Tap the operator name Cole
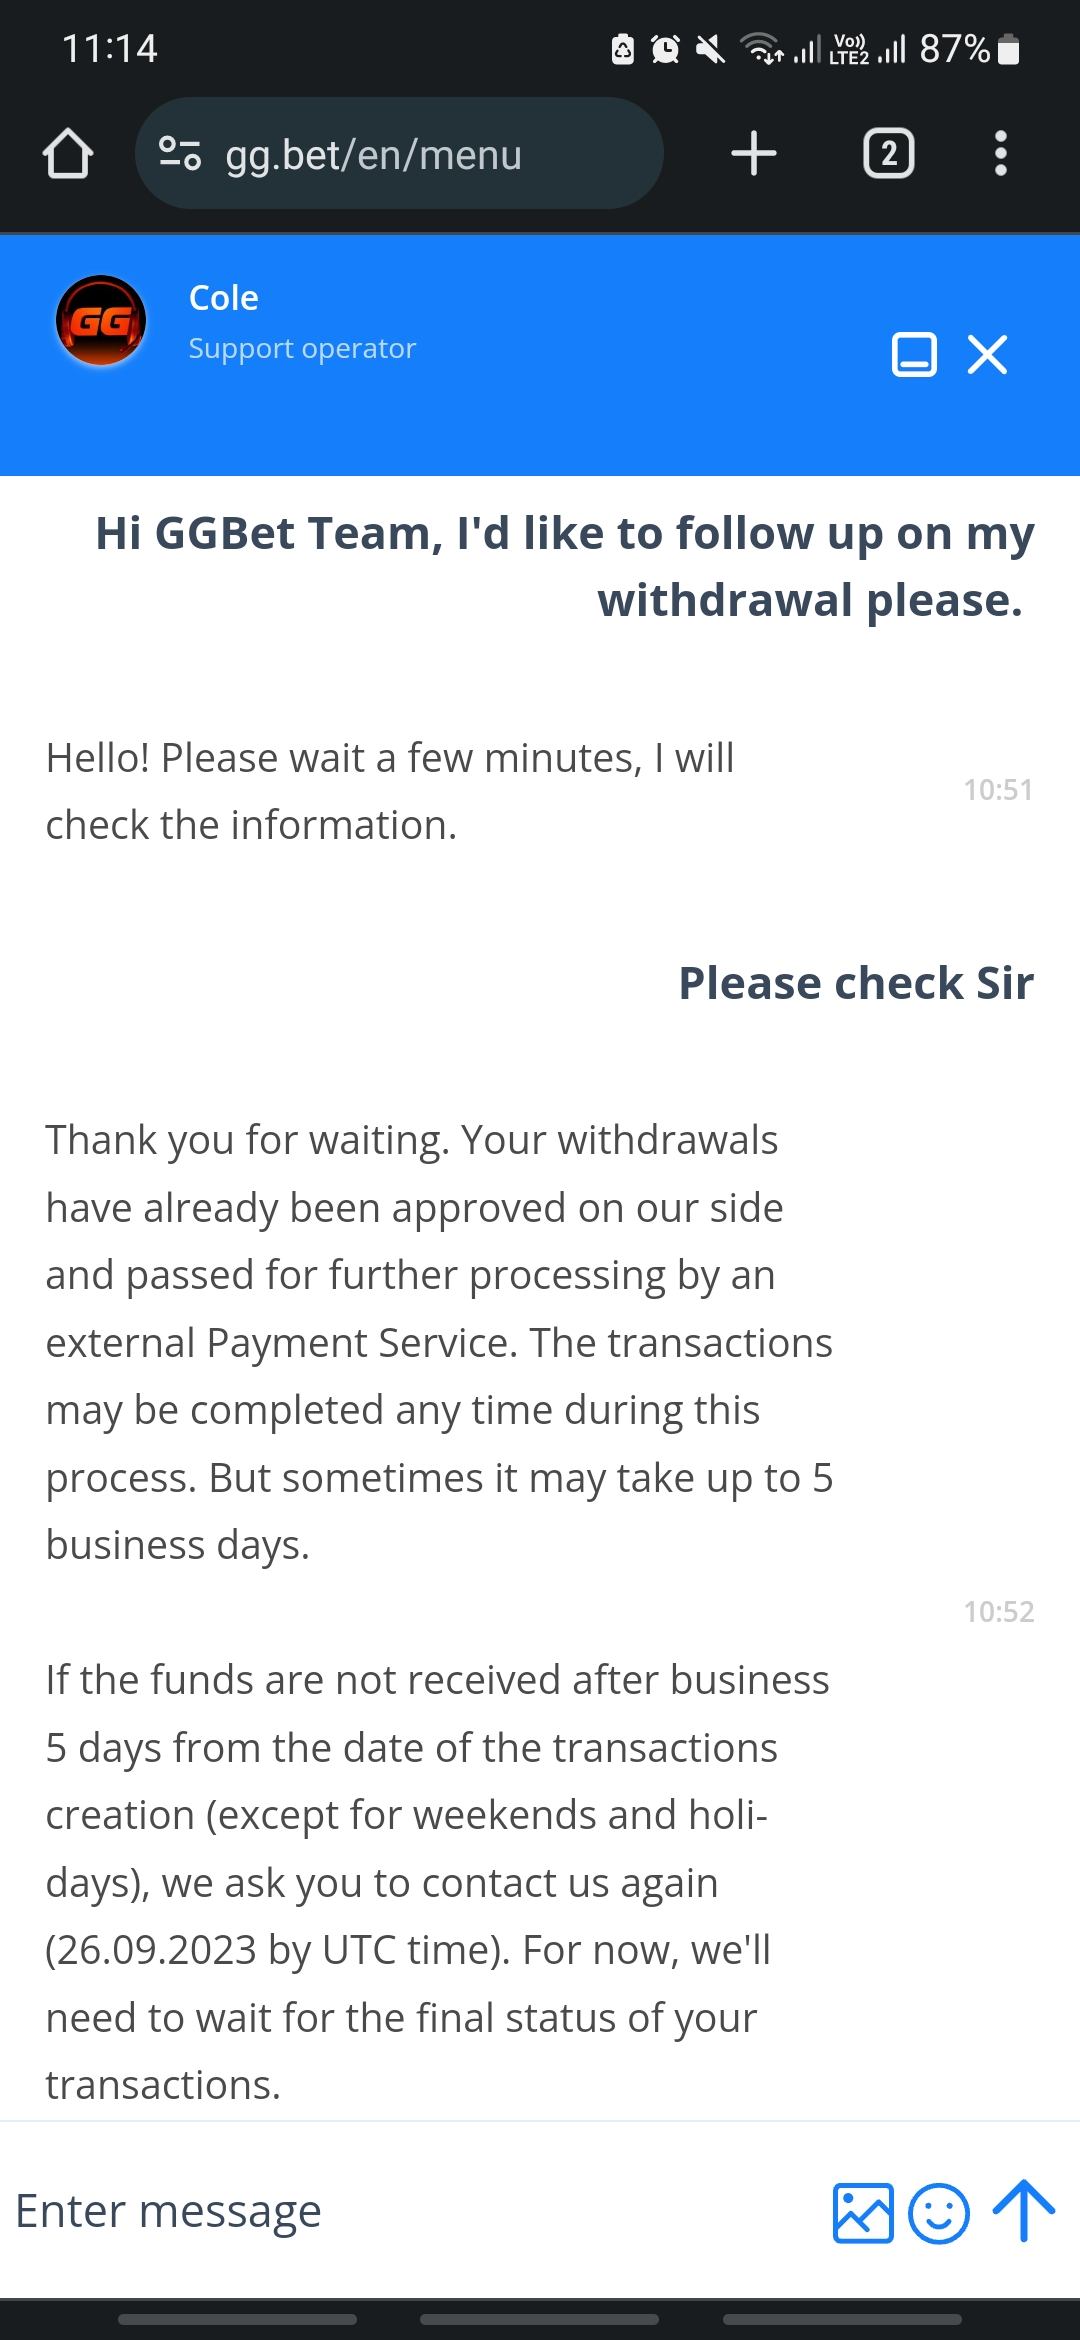 pyautogui.click(x=223, y=297)
